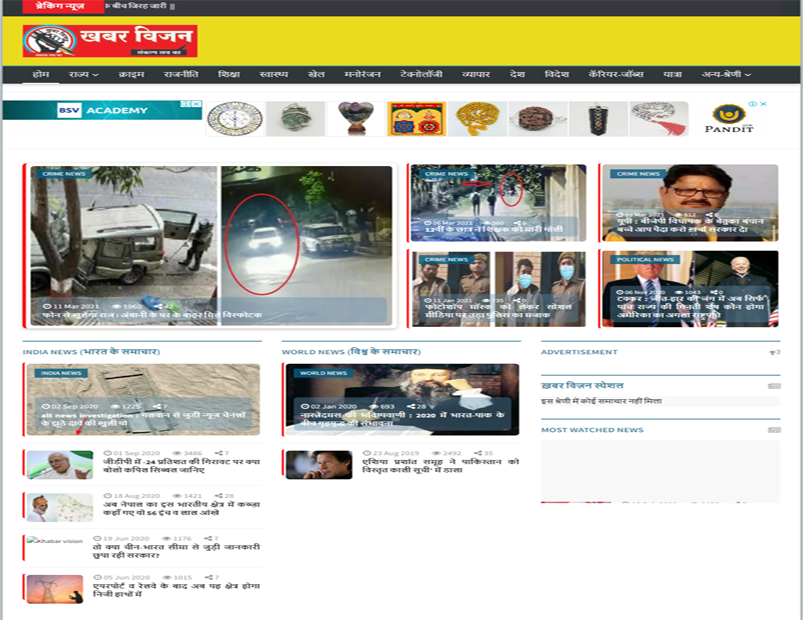Select the मनोरंजन navigation item

[x=362, y=75]
